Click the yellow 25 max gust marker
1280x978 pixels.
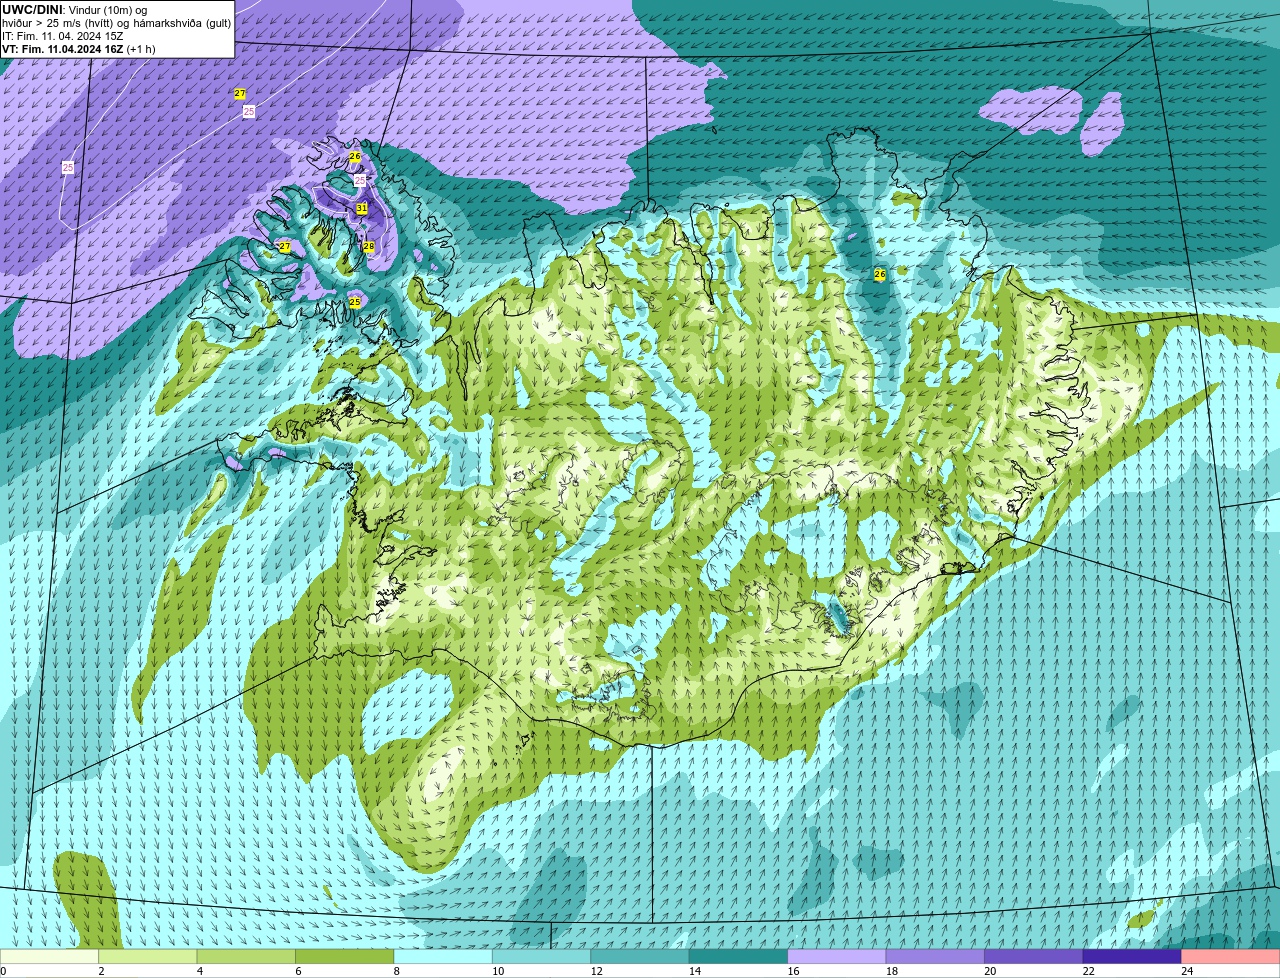tap(354, 302)
